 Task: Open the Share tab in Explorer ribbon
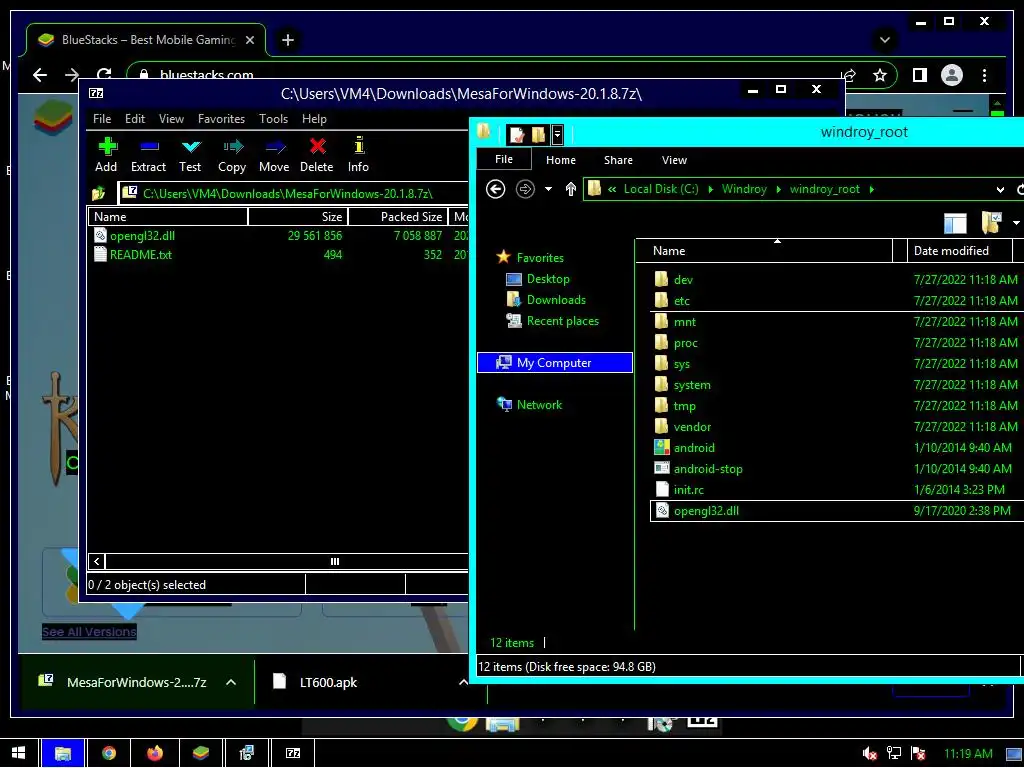(618, 160)
